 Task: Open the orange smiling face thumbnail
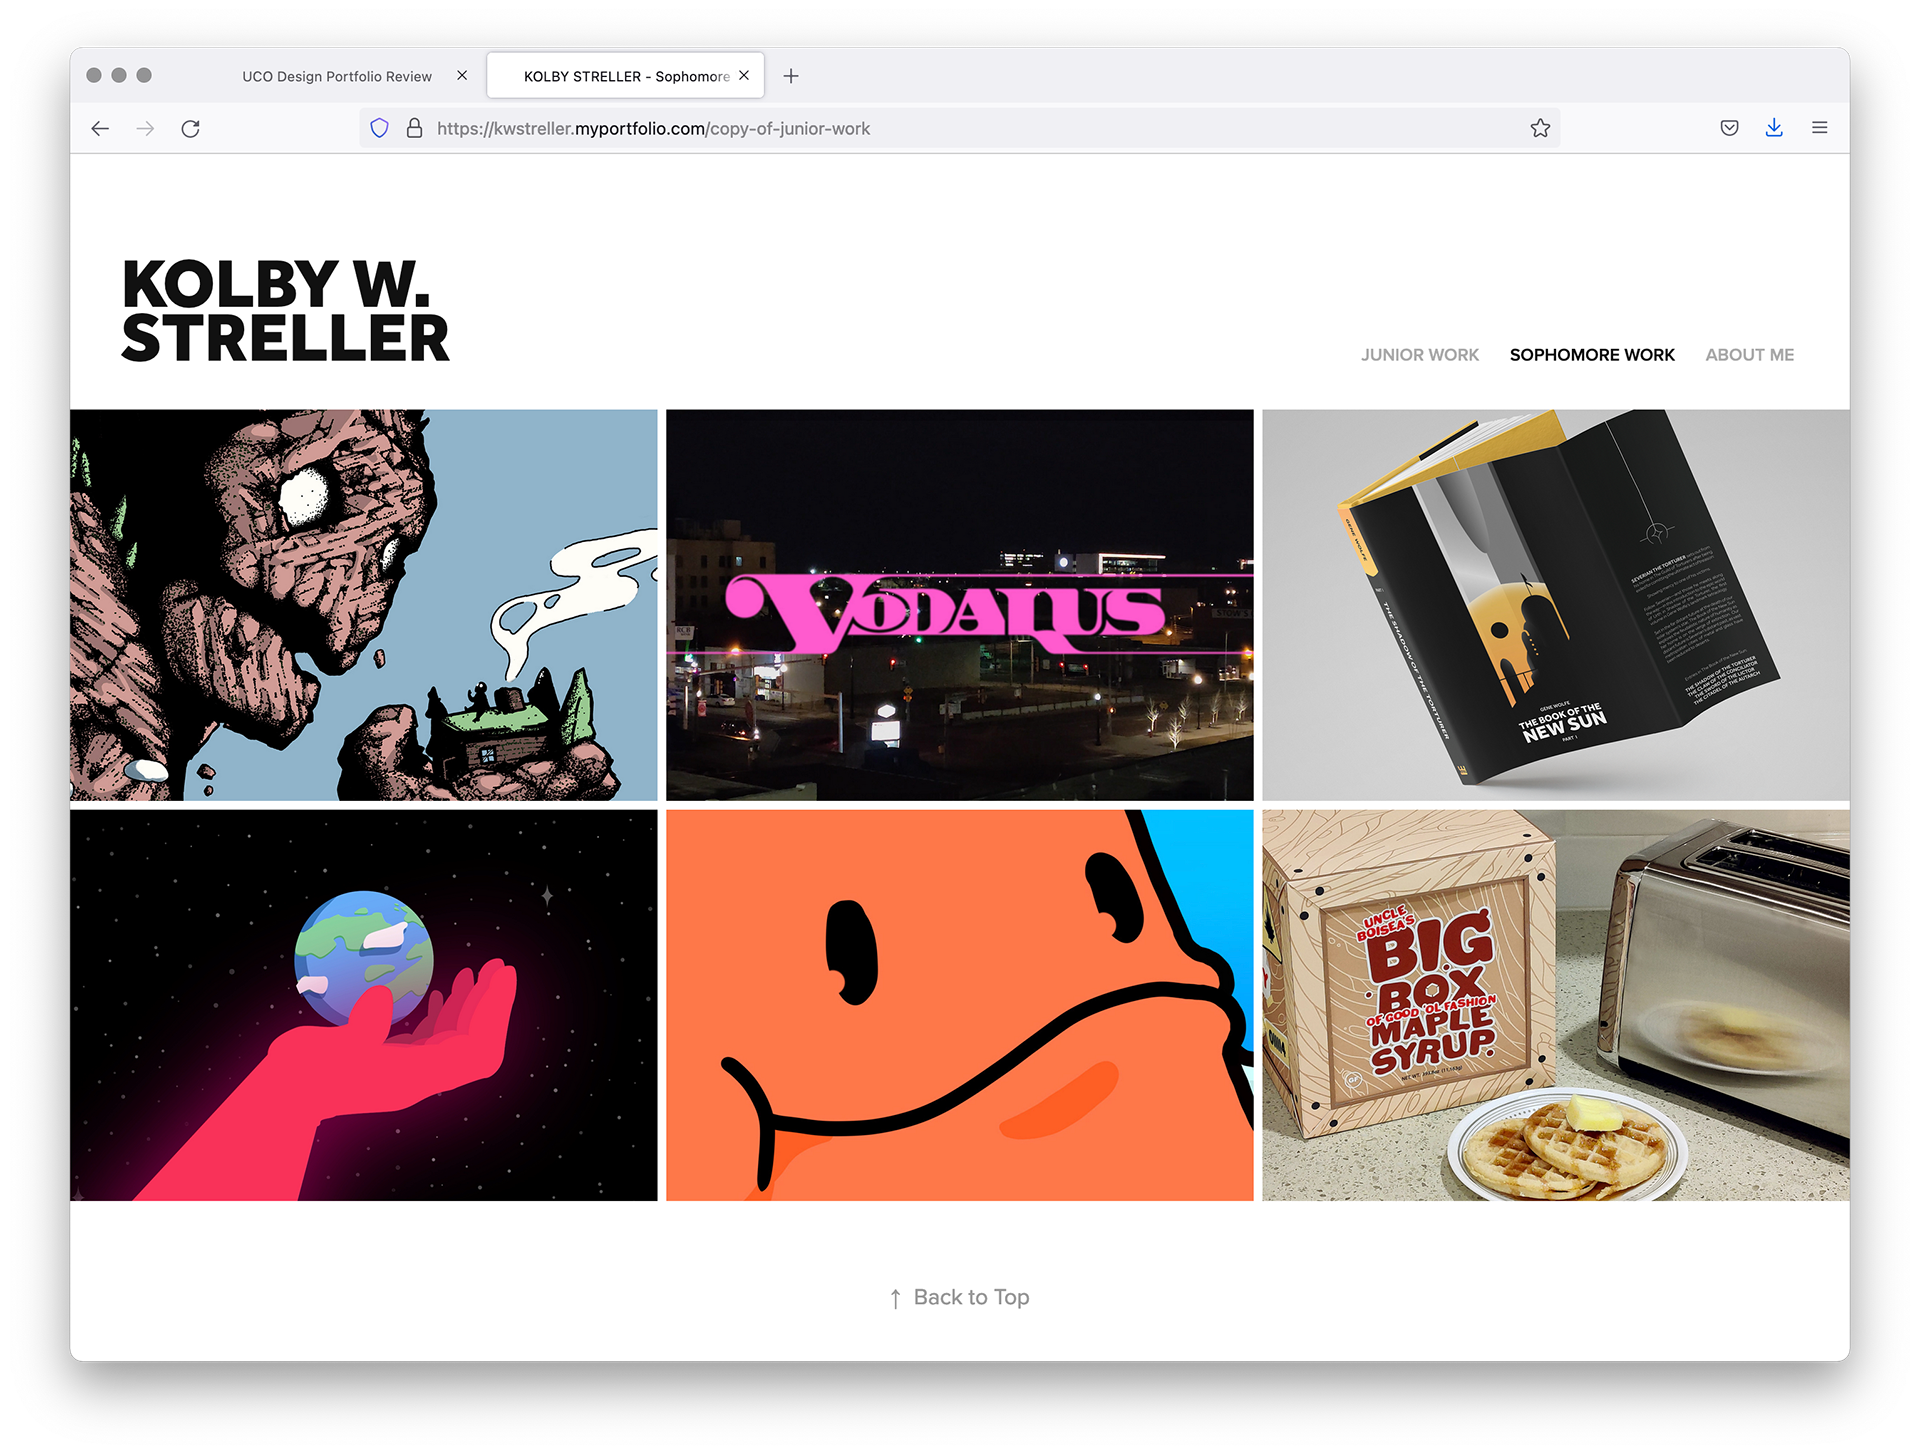coord(960,1005)
